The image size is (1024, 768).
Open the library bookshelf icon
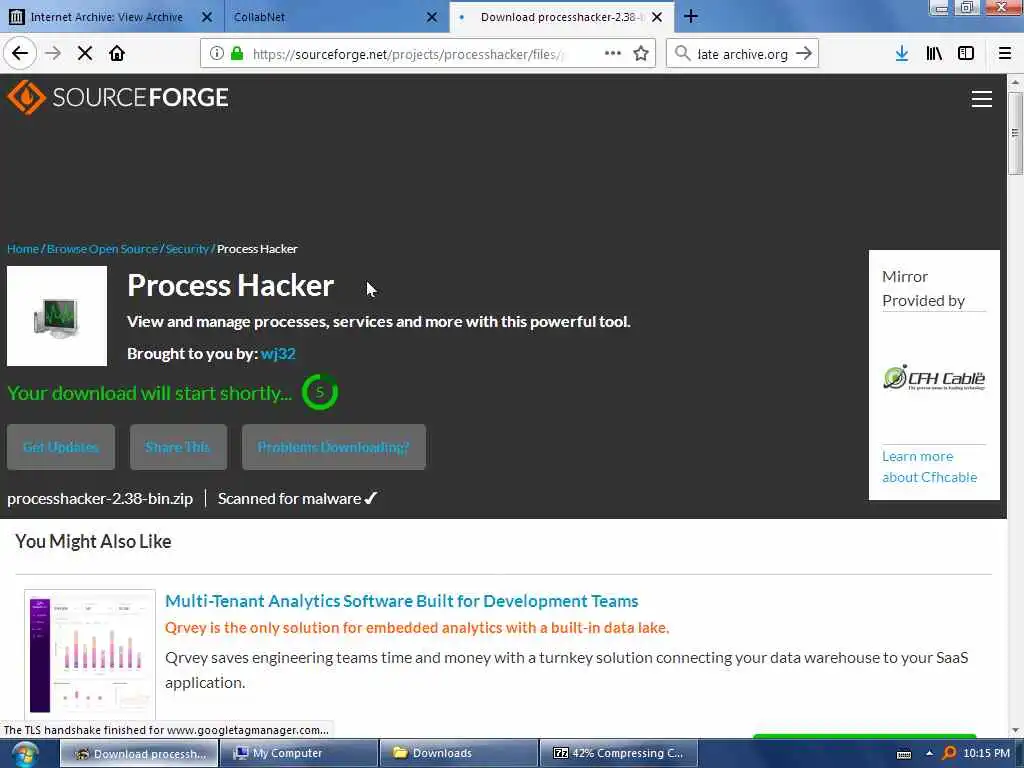click(934, 54)
